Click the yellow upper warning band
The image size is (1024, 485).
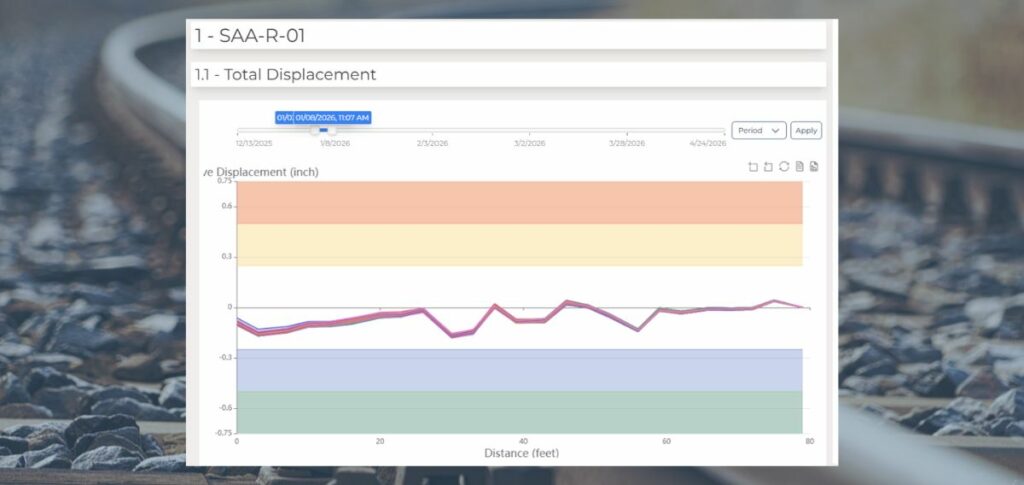tap(519, 245)
